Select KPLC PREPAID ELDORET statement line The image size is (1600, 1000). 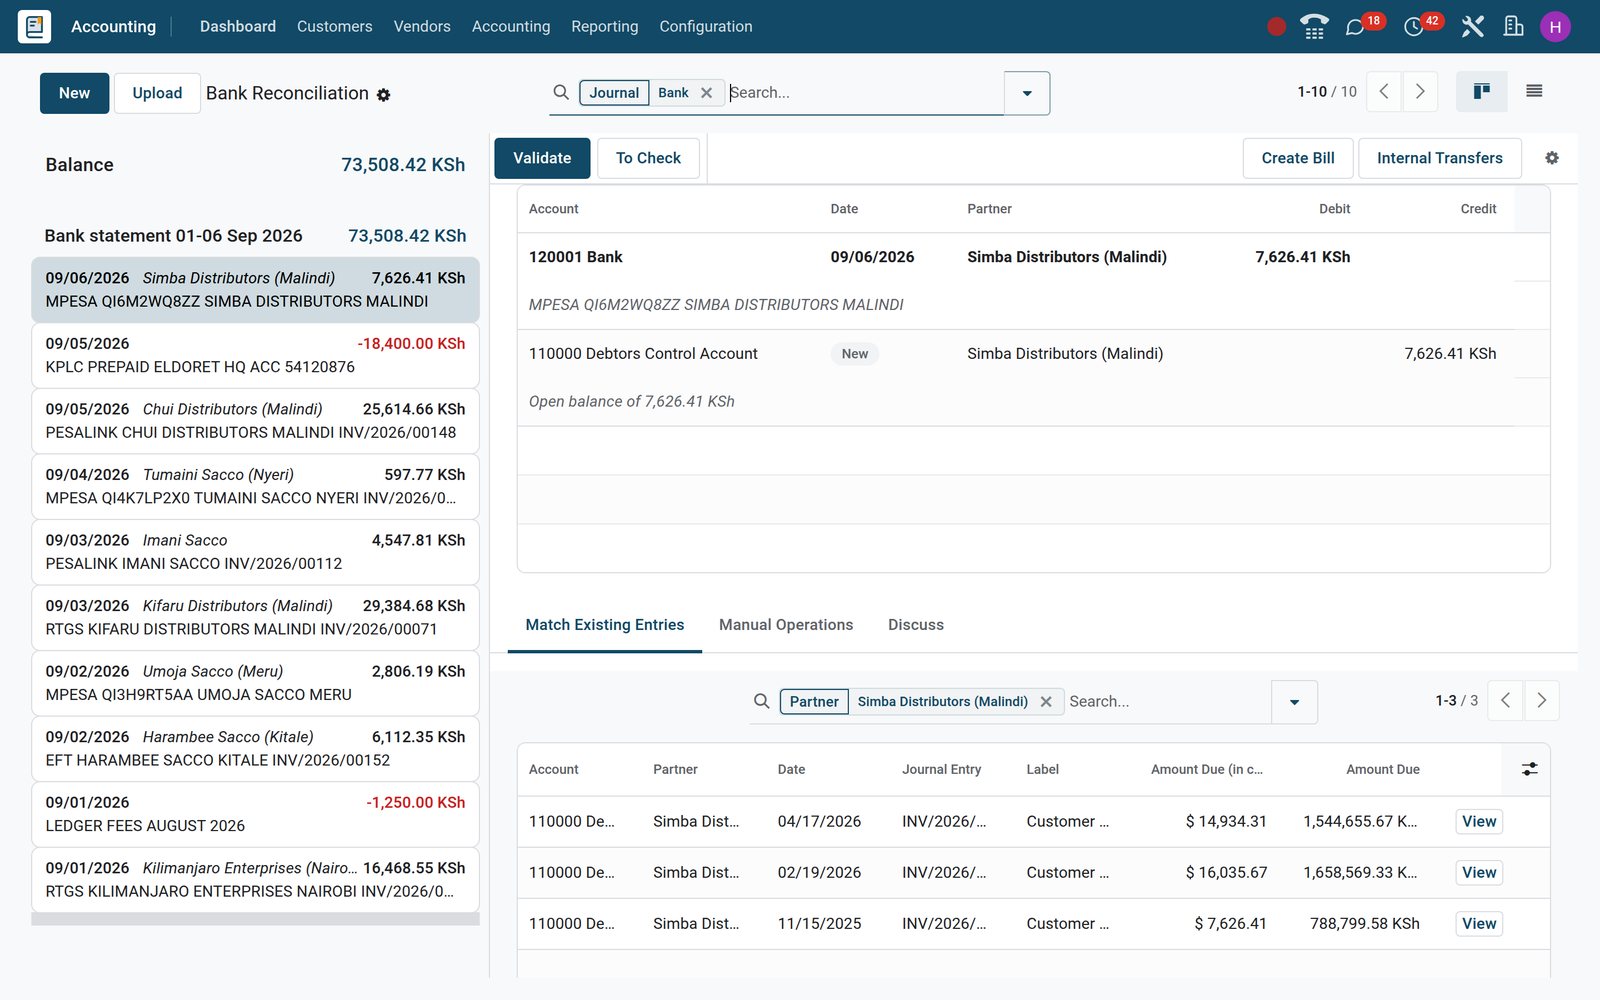255,355
